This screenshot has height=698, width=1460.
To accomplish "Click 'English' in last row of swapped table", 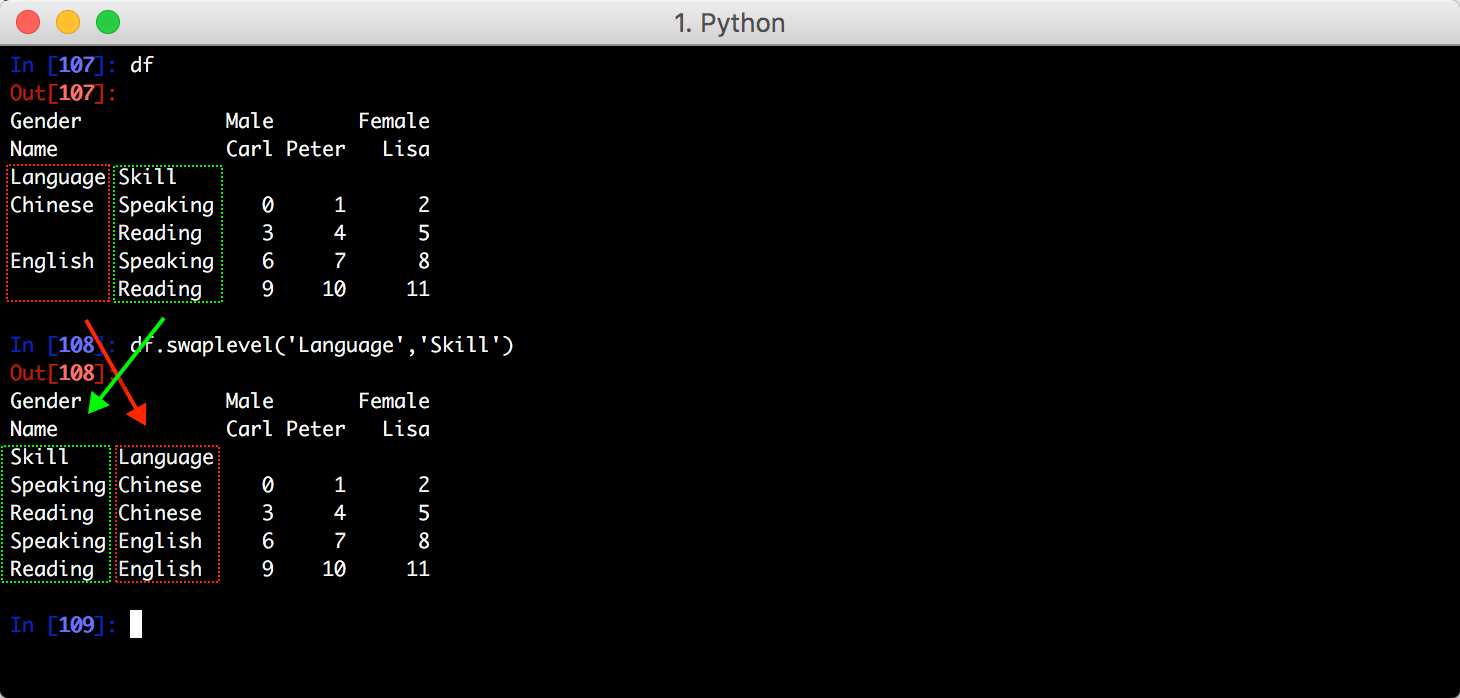I will (x=160, y=569).
